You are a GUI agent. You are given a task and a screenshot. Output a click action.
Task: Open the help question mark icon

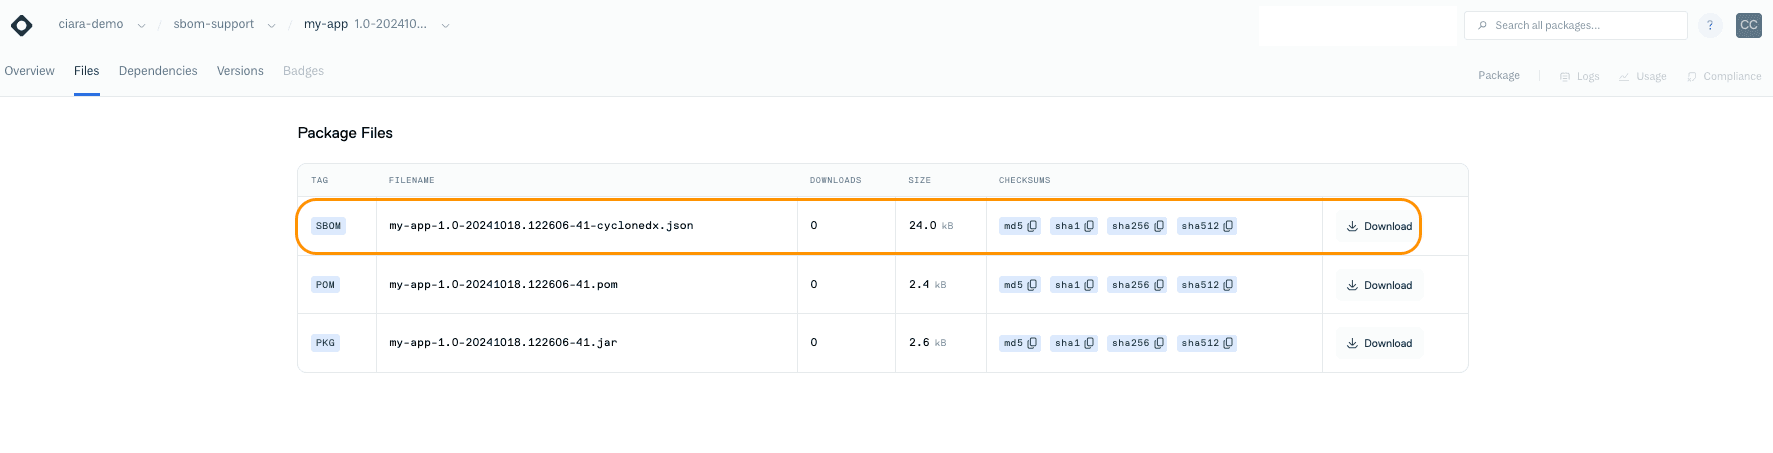1710,26
